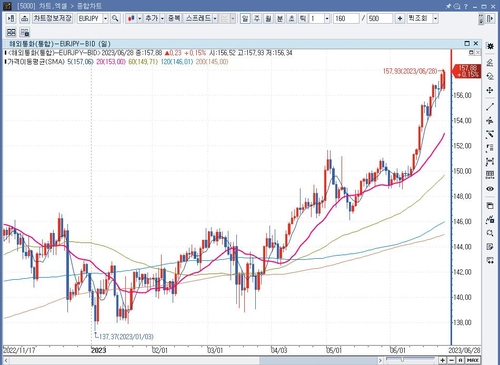The width and height of the screenshot is (500, 365).
Task: Click the pin icon in title bar
Action: coord(448,6)
